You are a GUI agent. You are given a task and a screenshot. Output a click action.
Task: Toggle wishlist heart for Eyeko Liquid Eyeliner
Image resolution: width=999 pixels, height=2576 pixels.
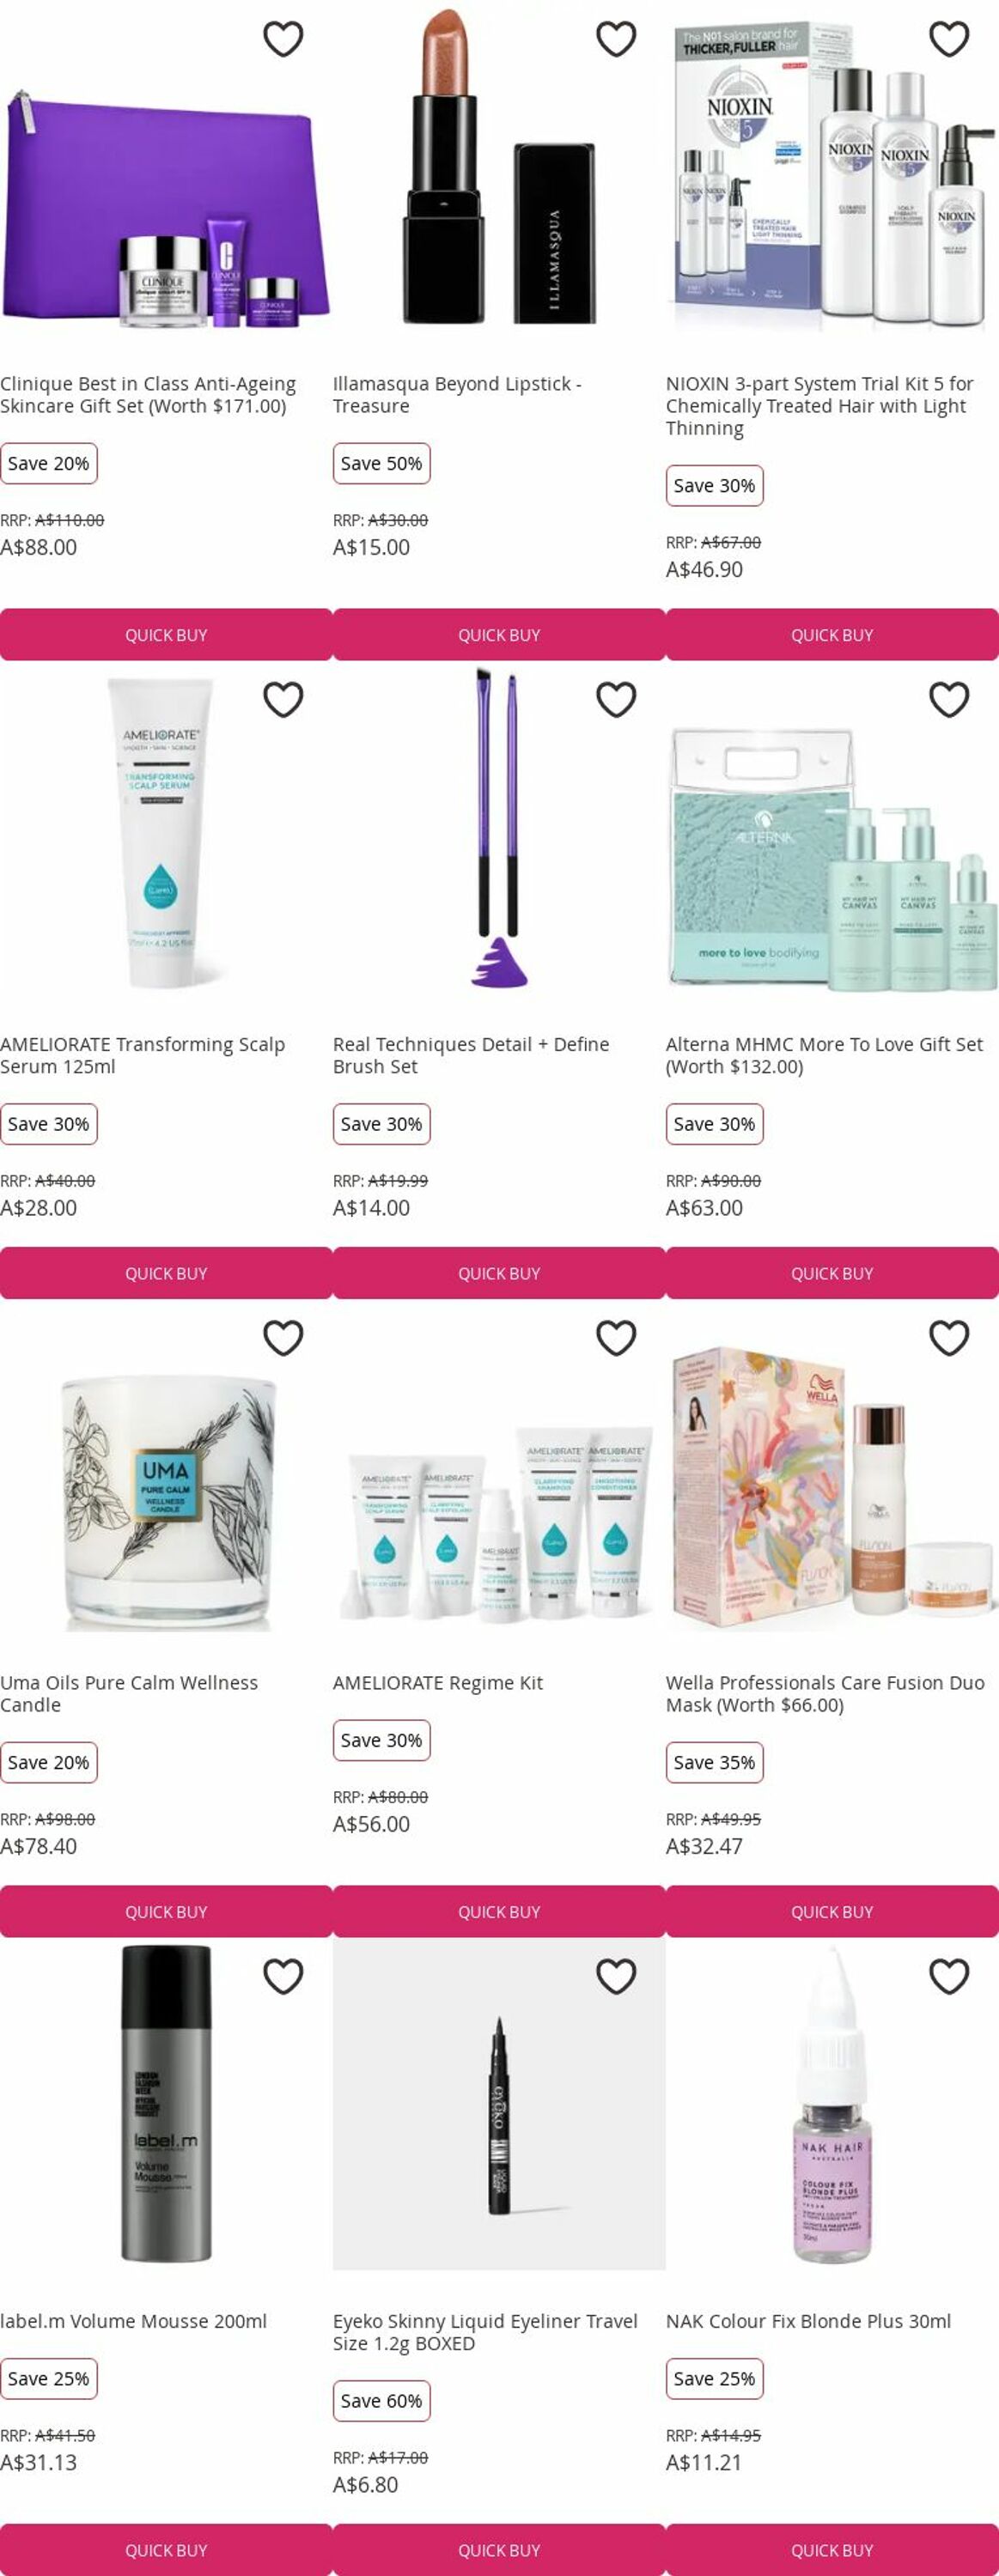(x=616, y=1976)
